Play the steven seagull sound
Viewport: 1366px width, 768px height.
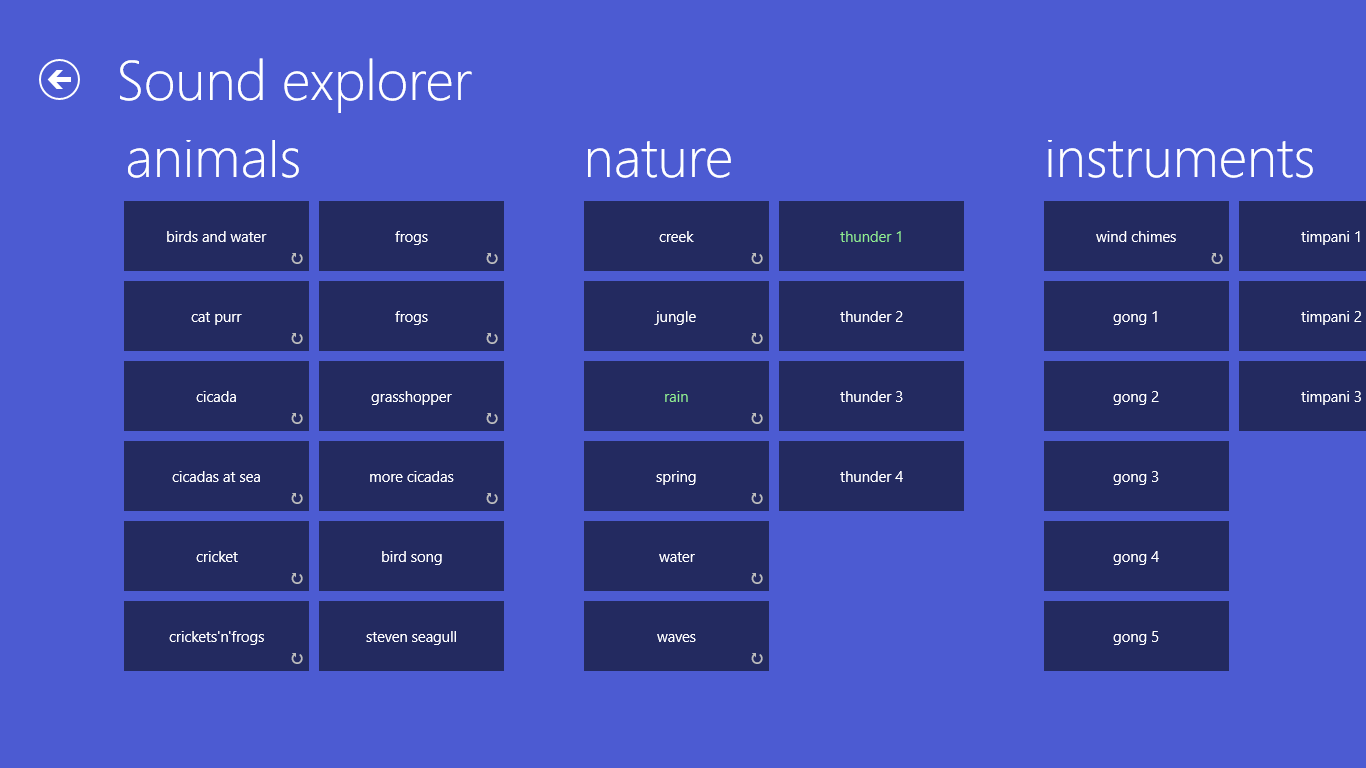point(411,636)
